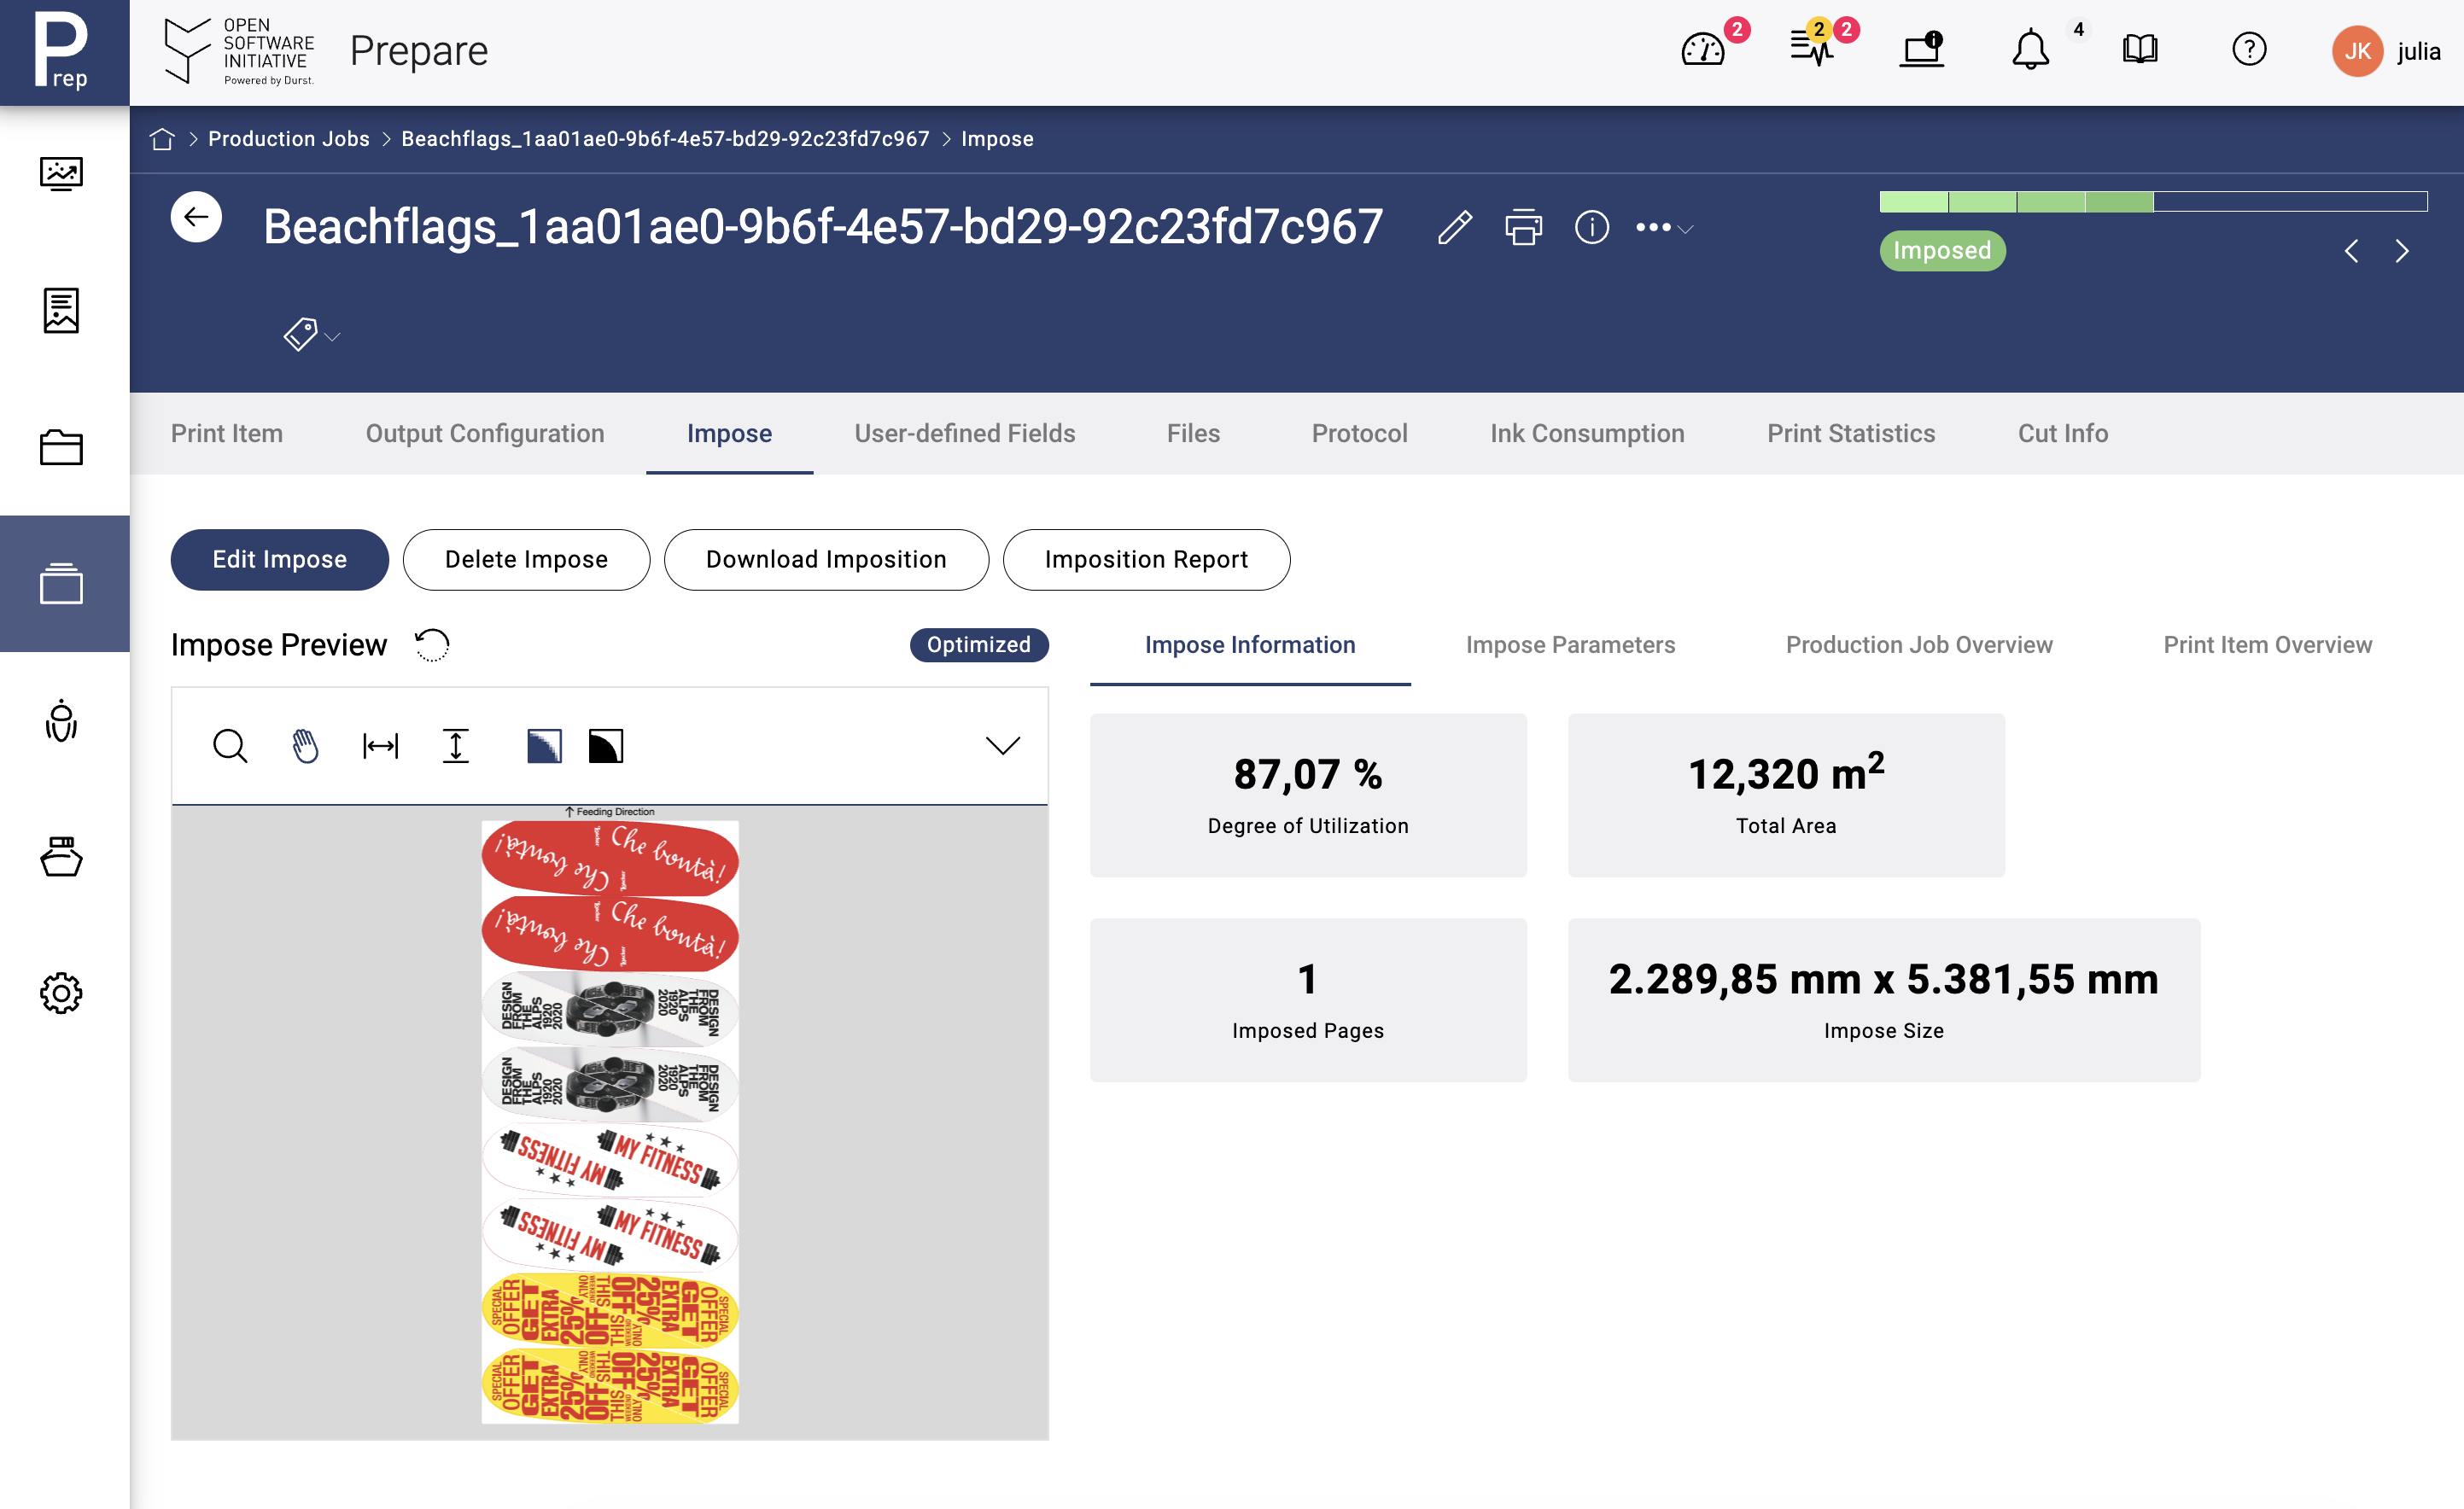Open the ink bottle sidebar icon
This screenshot has width=2464, height=1509.
coord(61,857)
